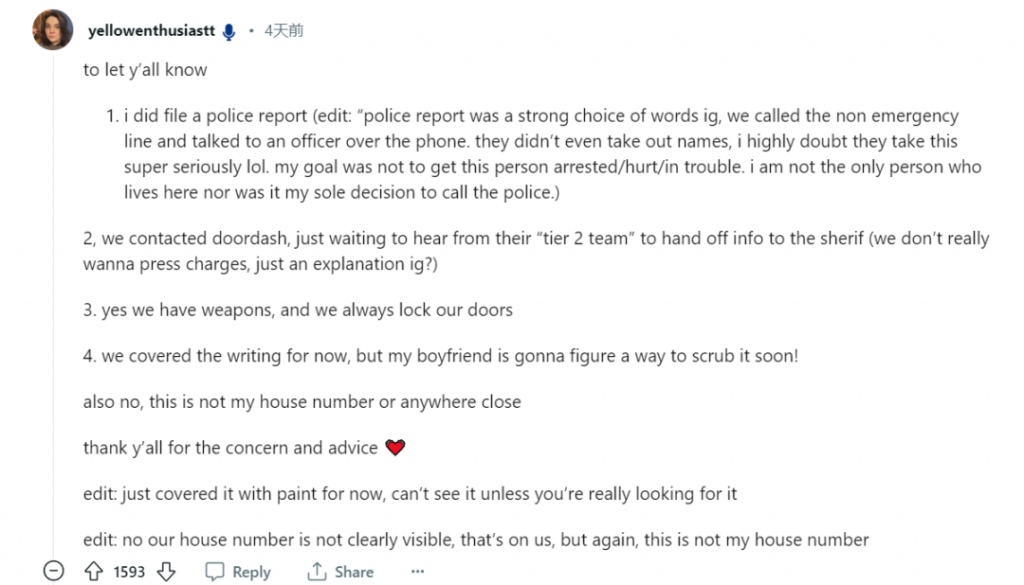Downvote the comment
Viewport: 1024px width, 585px height.
(167, 571)
